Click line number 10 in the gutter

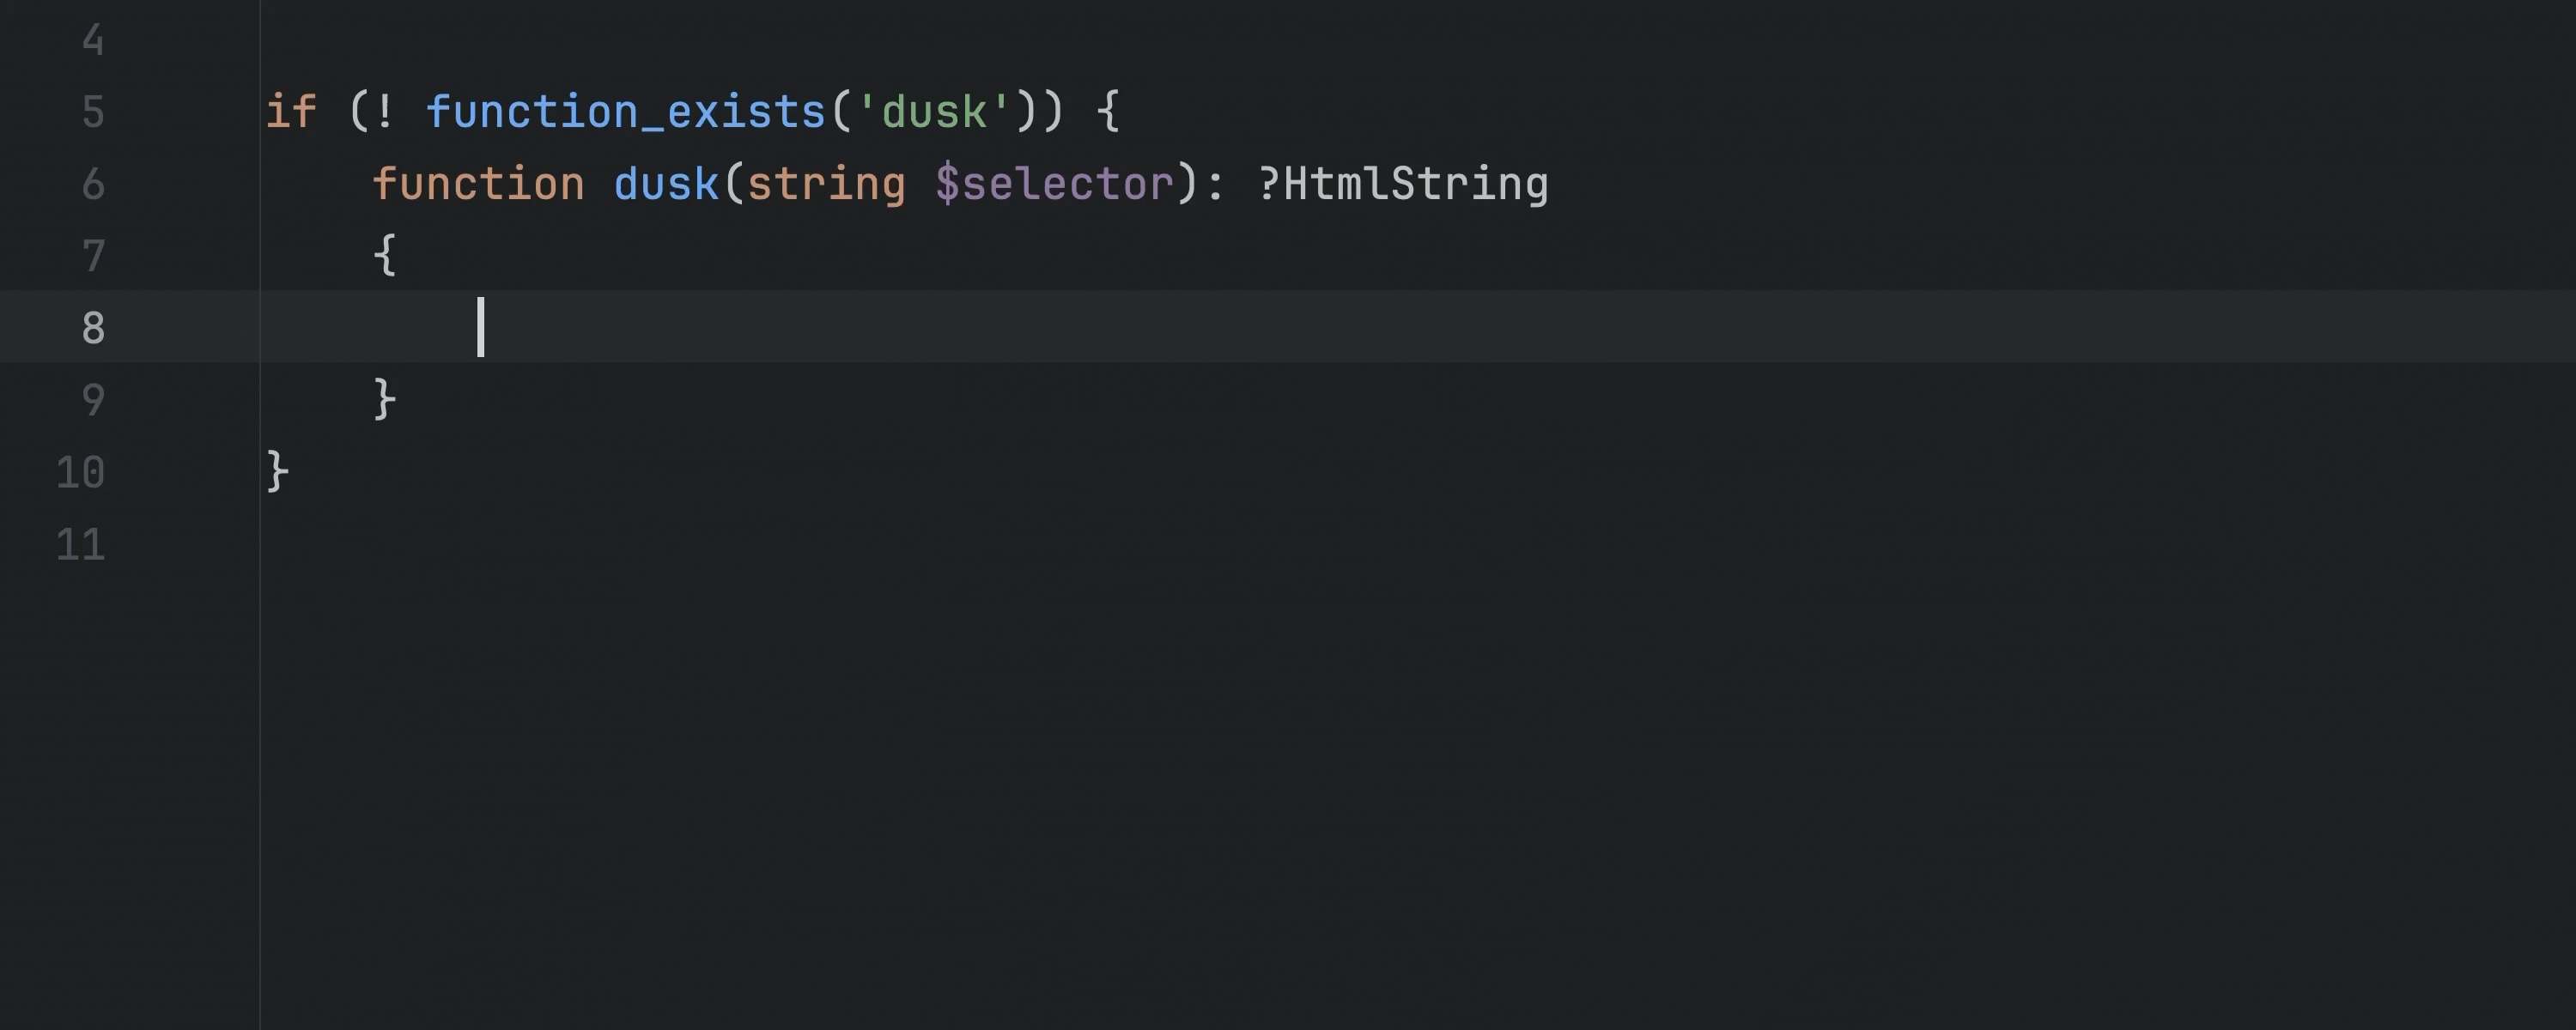[80, 472]
